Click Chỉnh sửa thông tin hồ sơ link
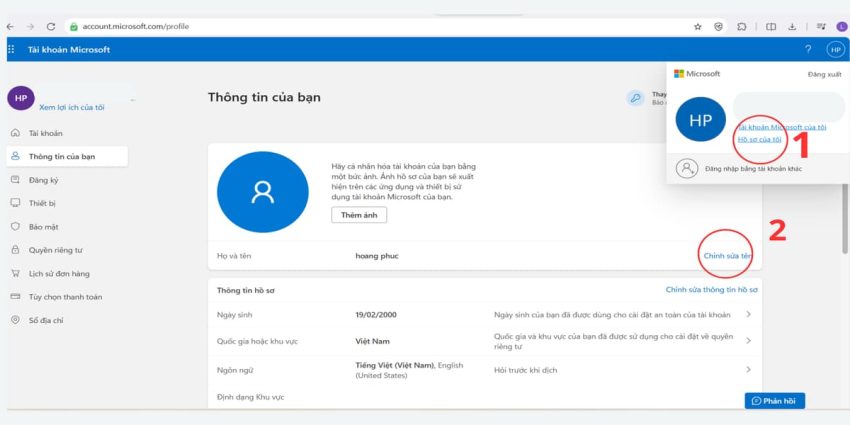 pyautogui.click(x=712, y=290)
